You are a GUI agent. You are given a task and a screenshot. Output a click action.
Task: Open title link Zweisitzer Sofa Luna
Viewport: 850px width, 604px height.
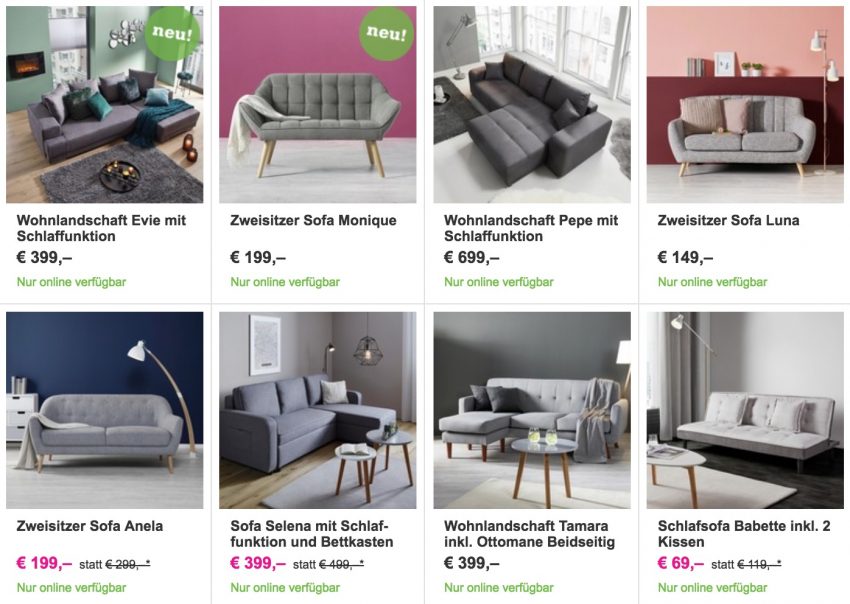point(728,221)
